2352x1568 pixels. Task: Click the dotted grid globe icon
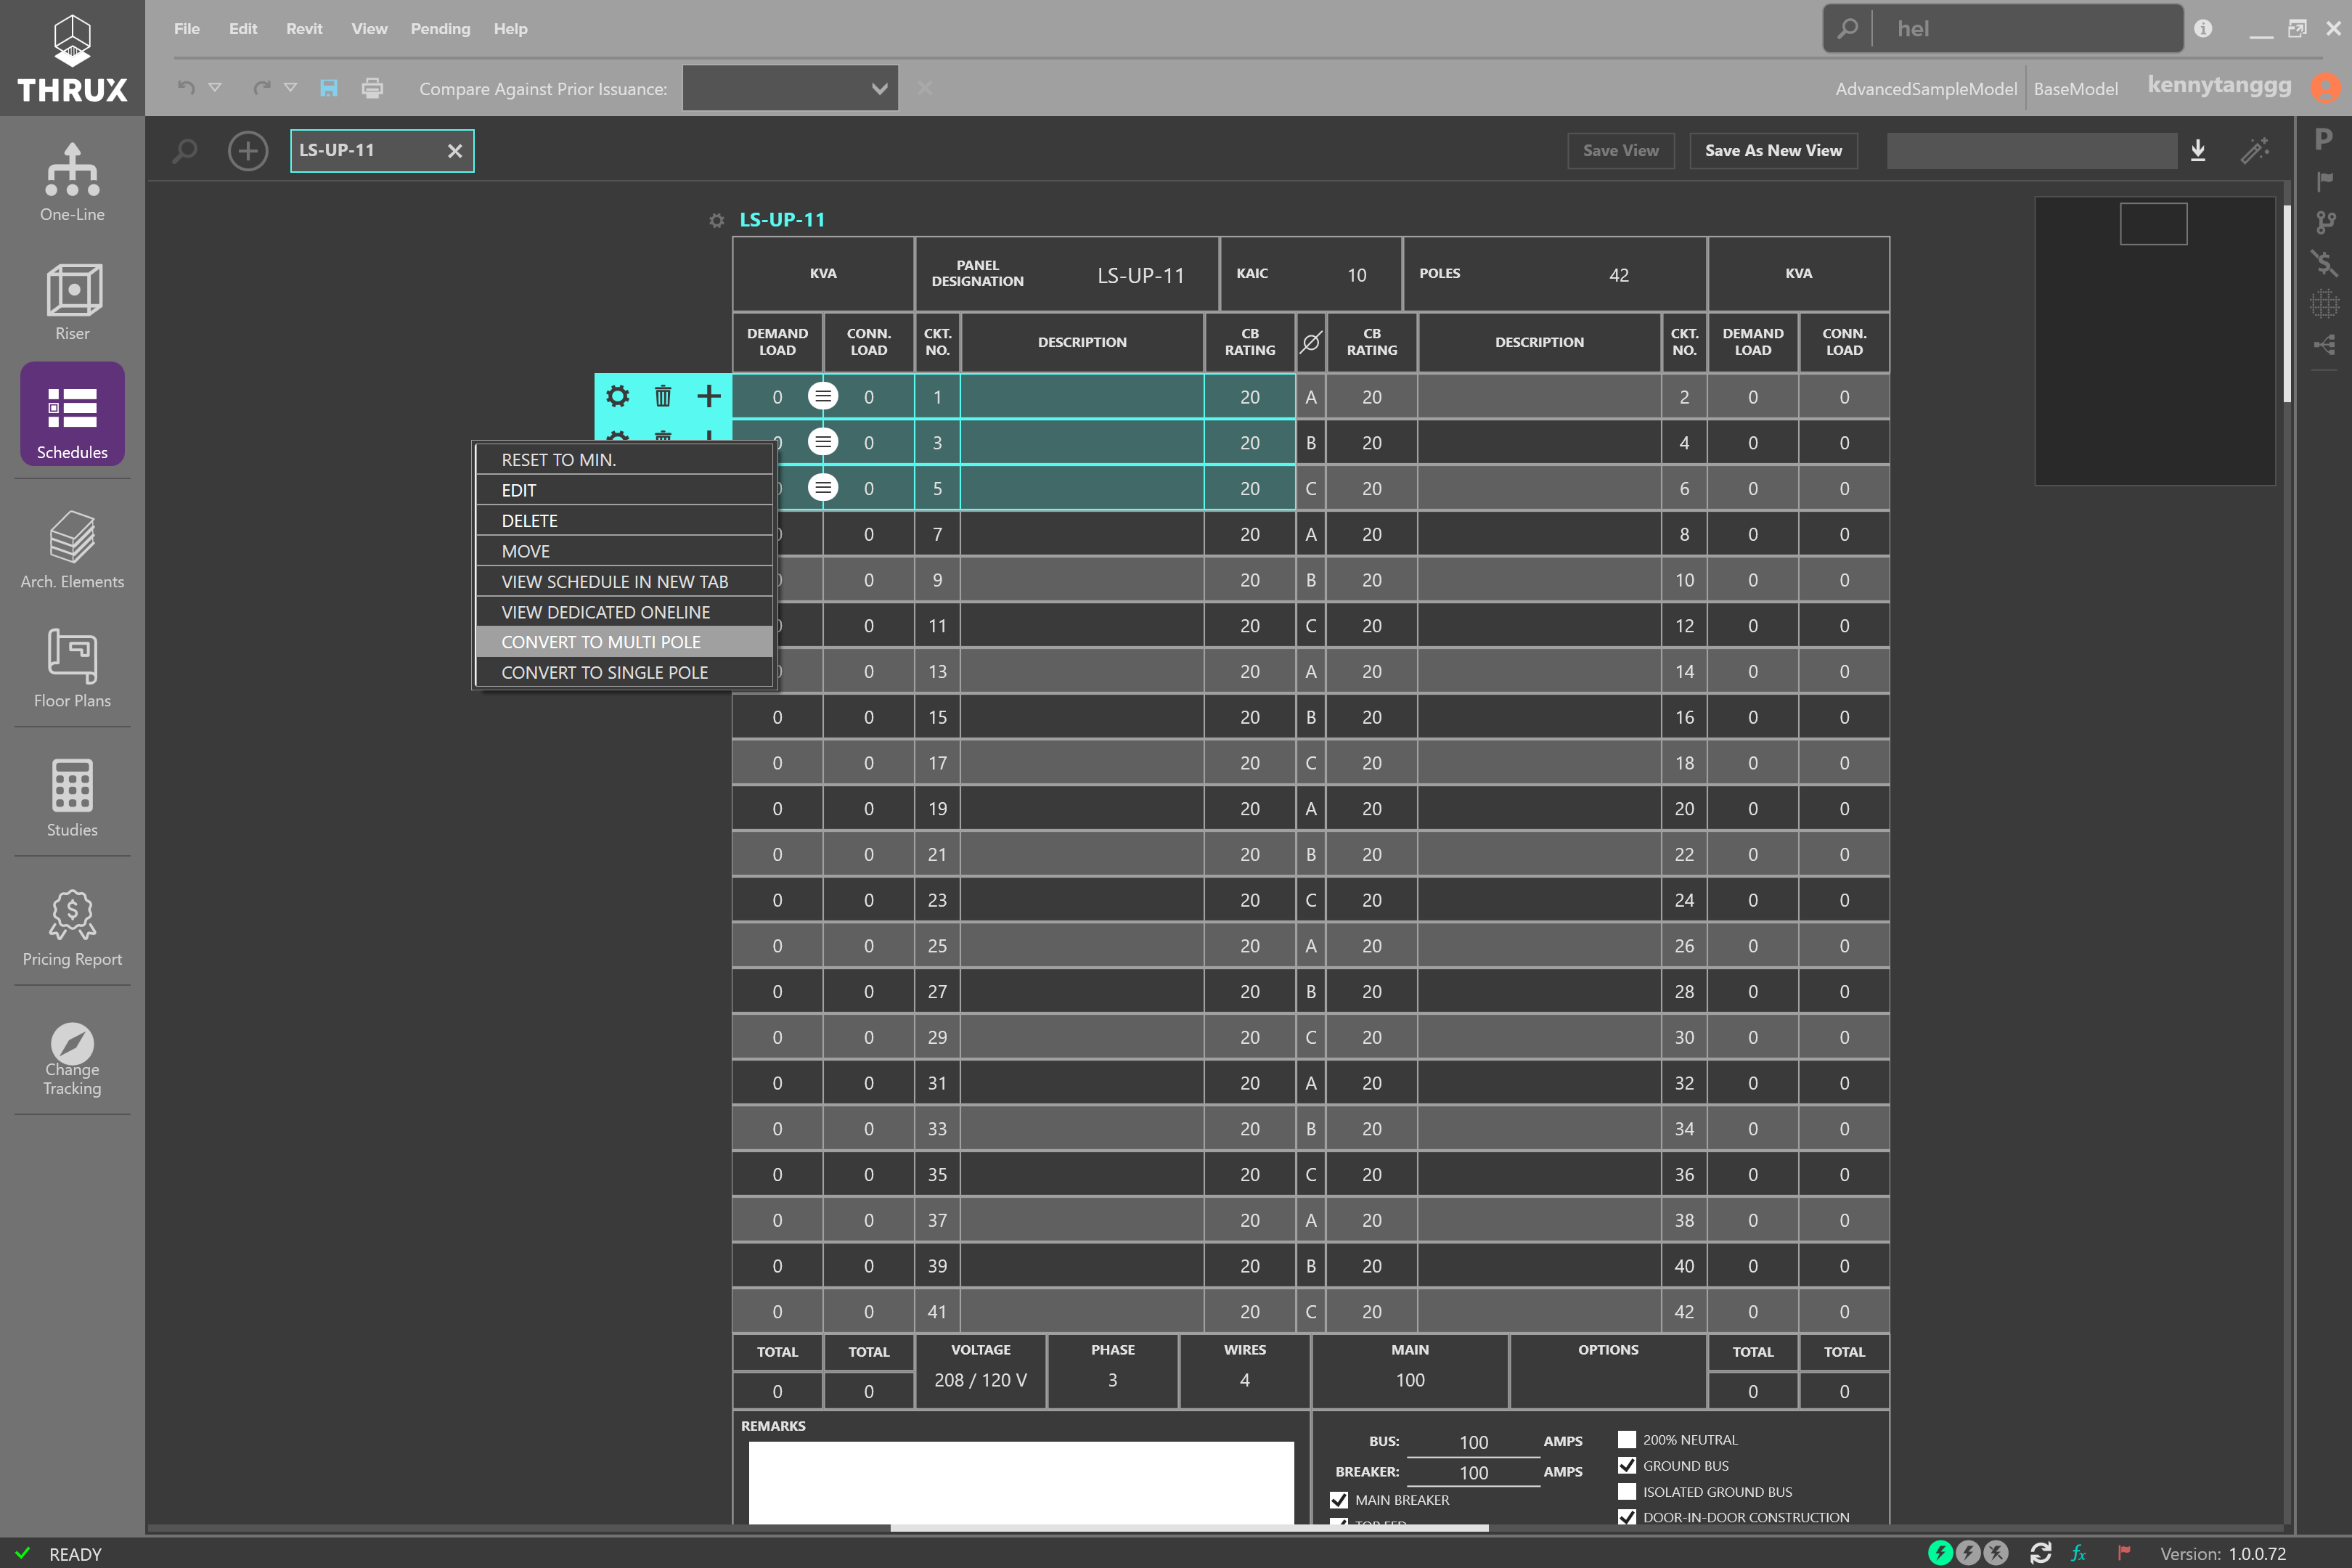point(2325,304)
